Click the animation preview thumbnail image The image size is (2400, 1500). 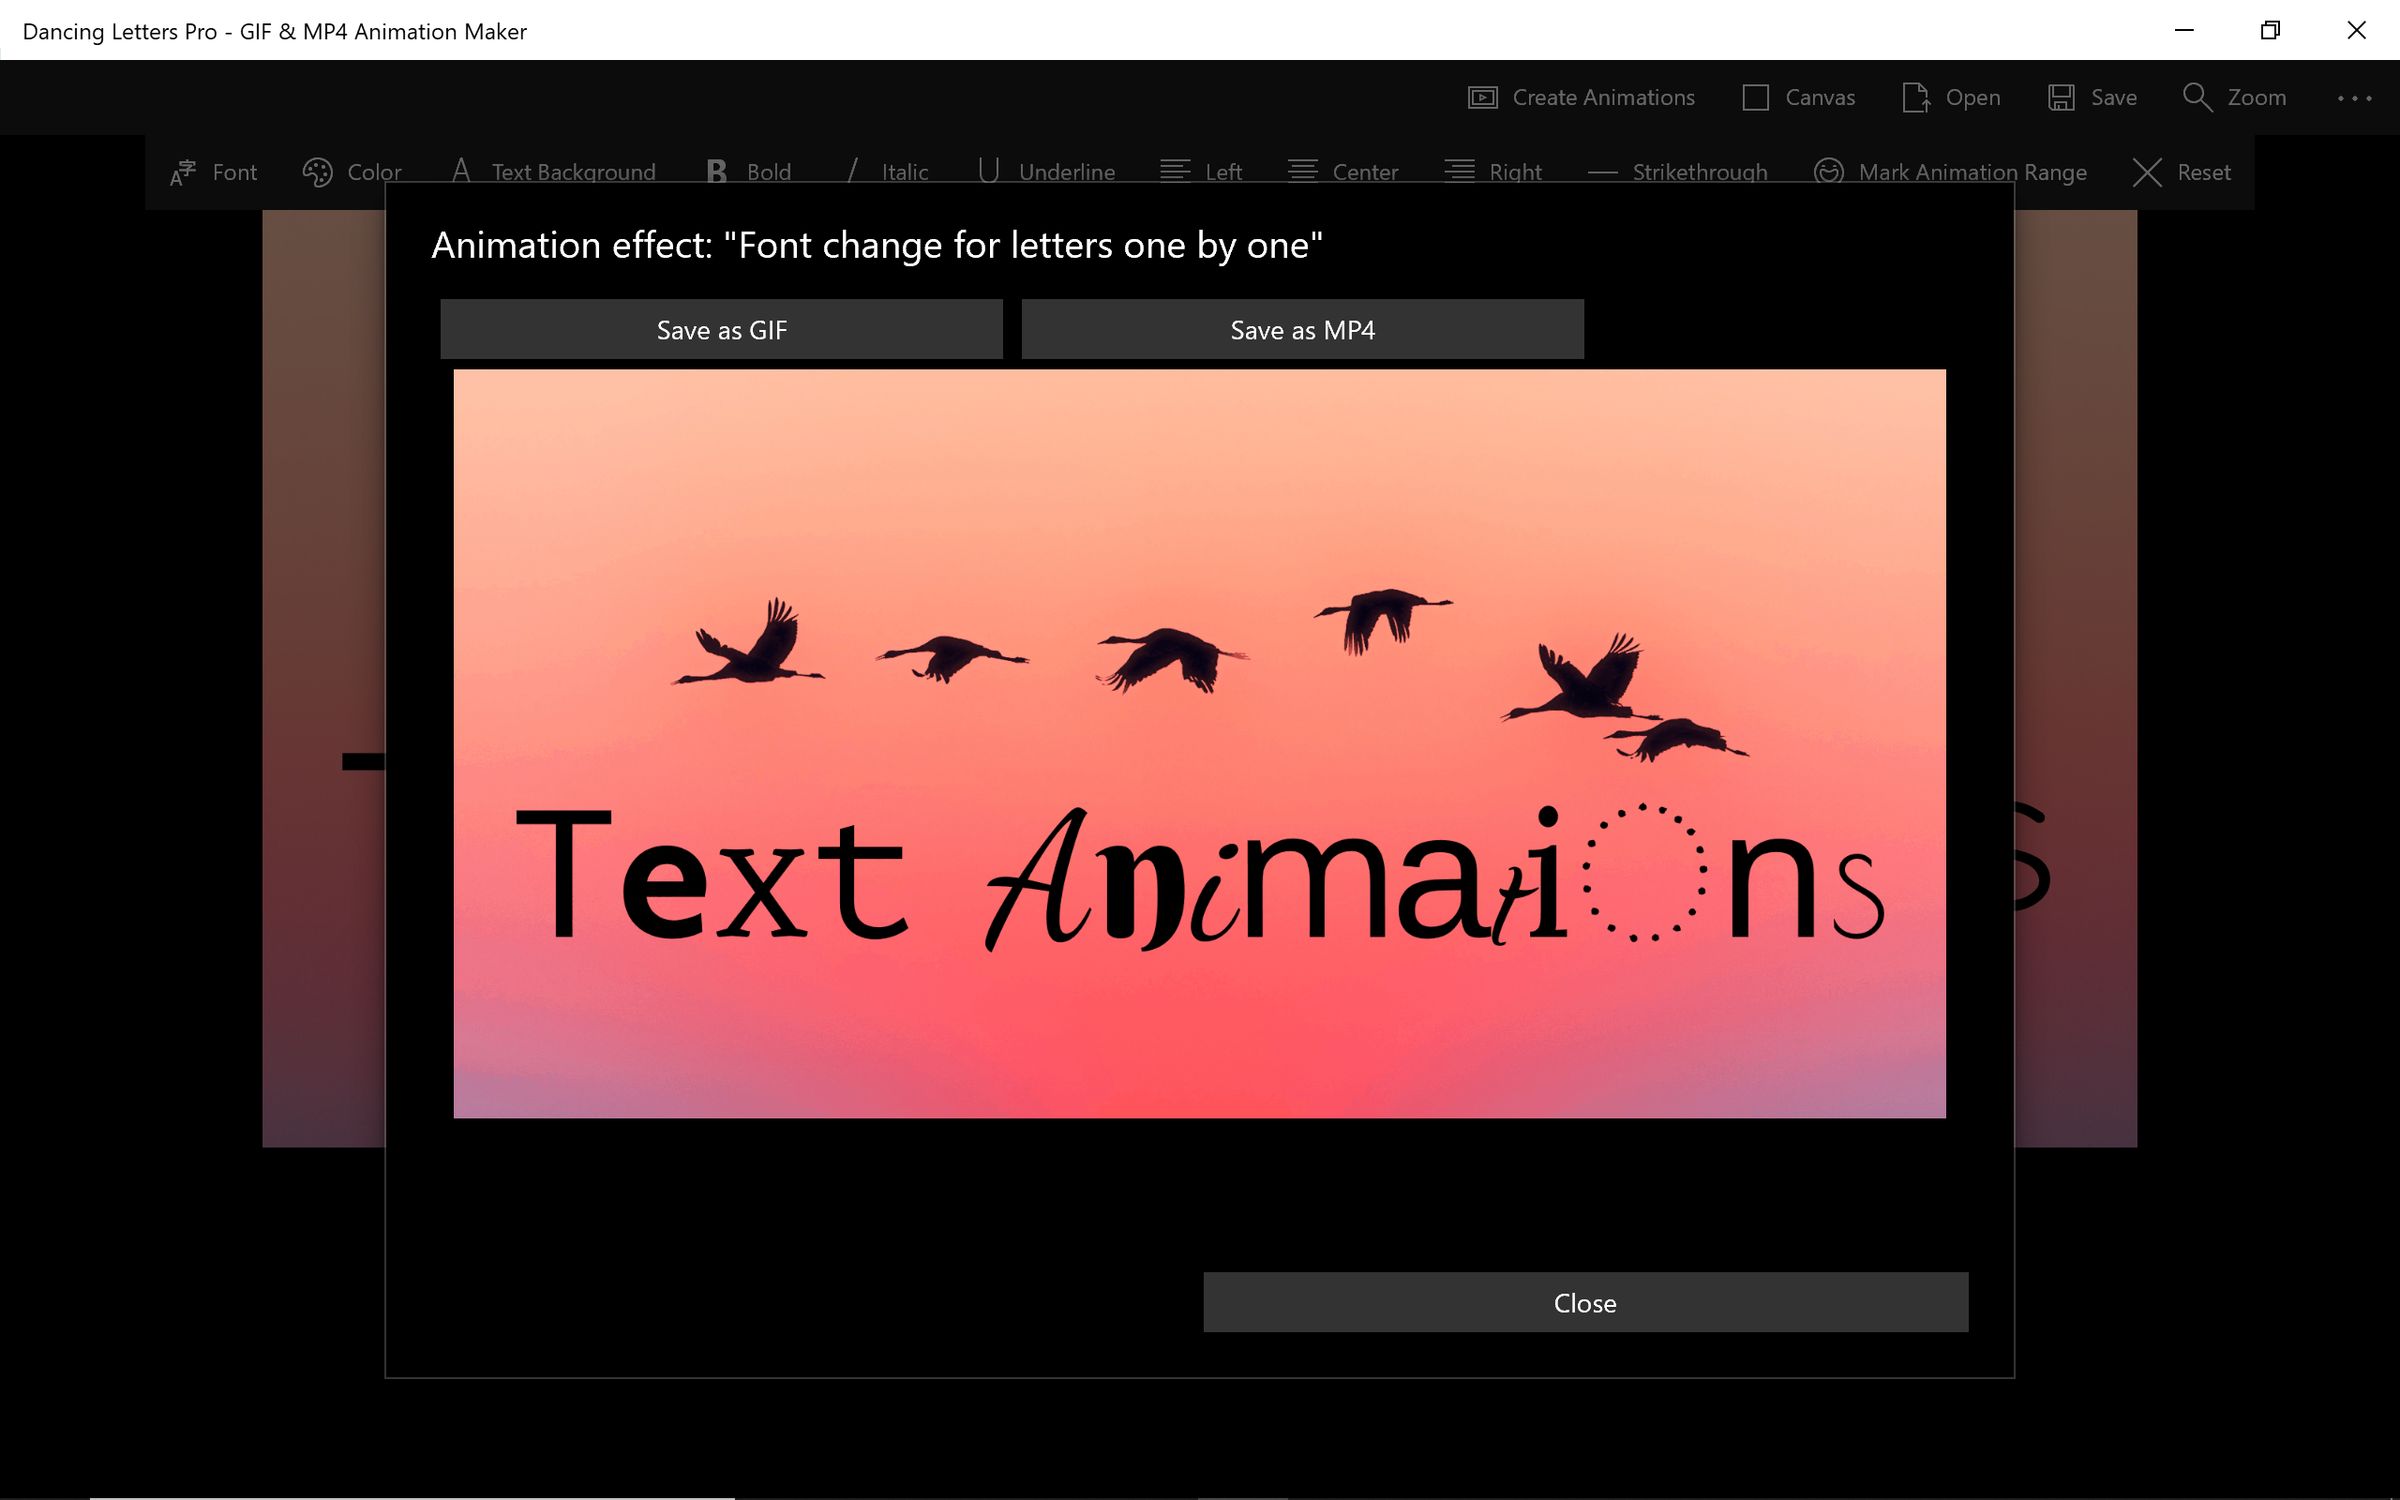[1199, 743]
